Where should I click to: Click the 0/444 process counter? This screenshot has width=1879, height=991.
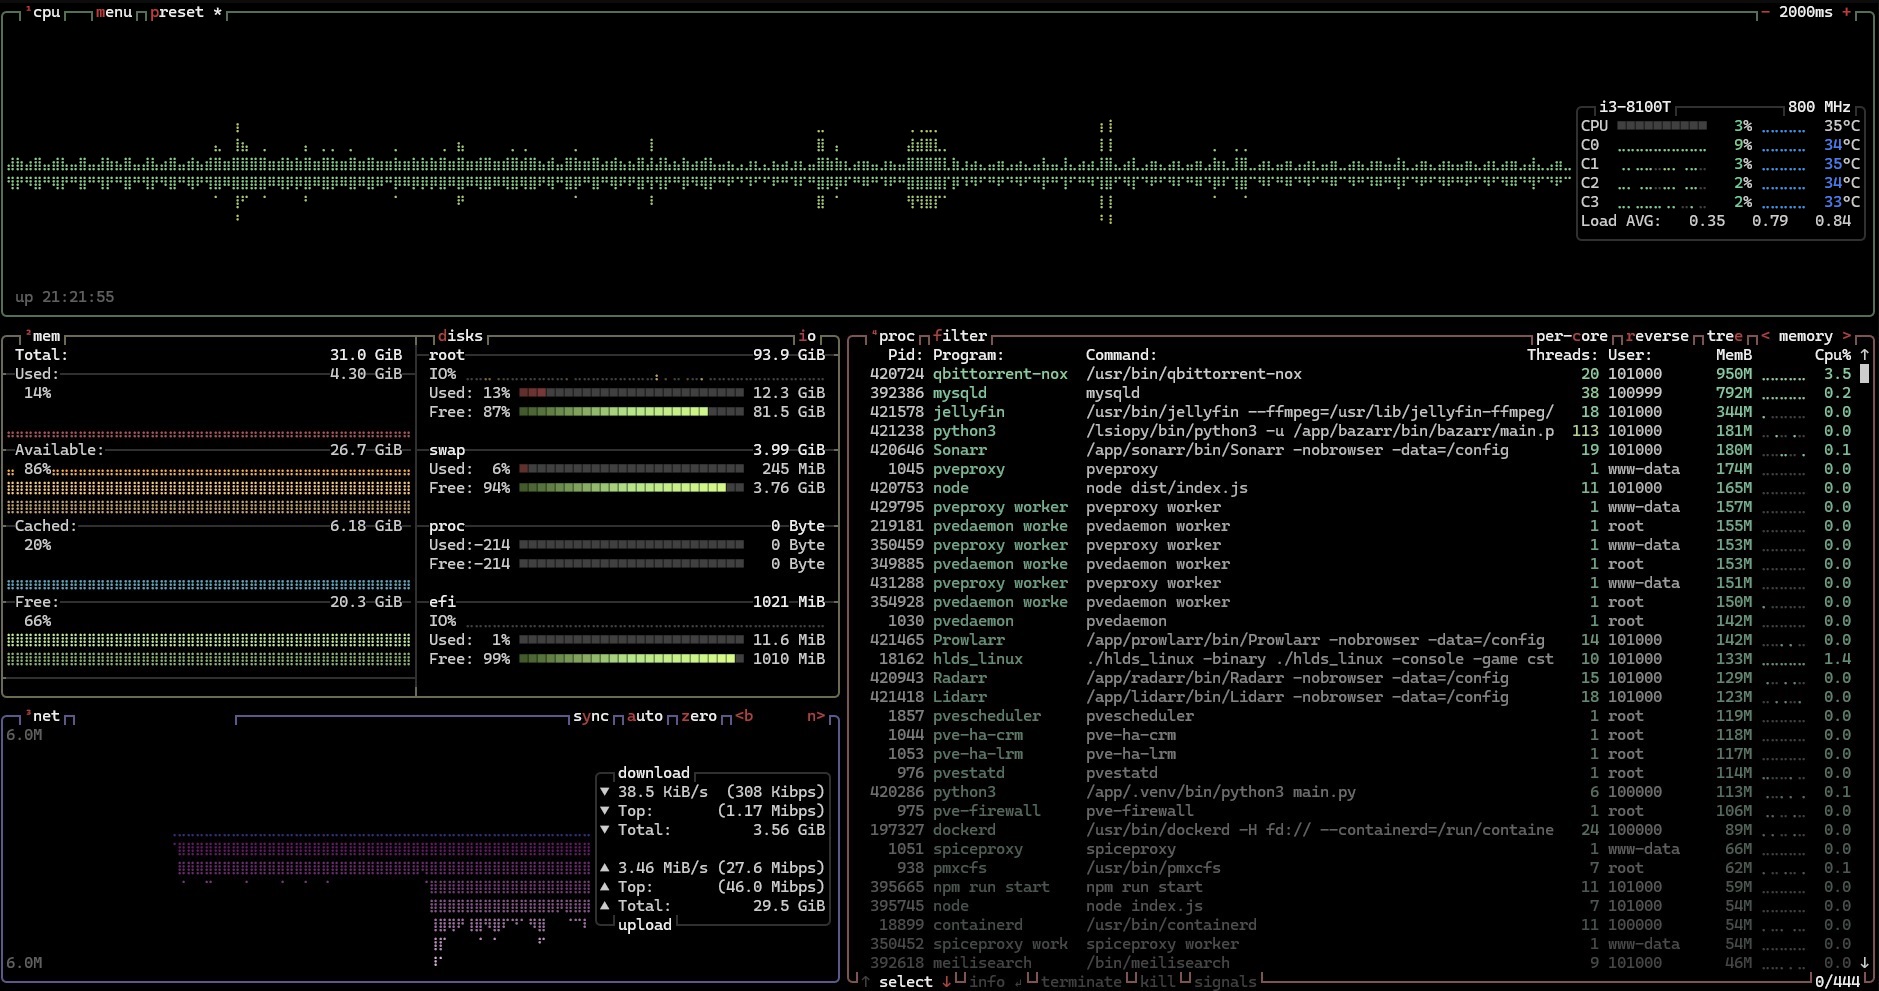[x=1837, y=982]
